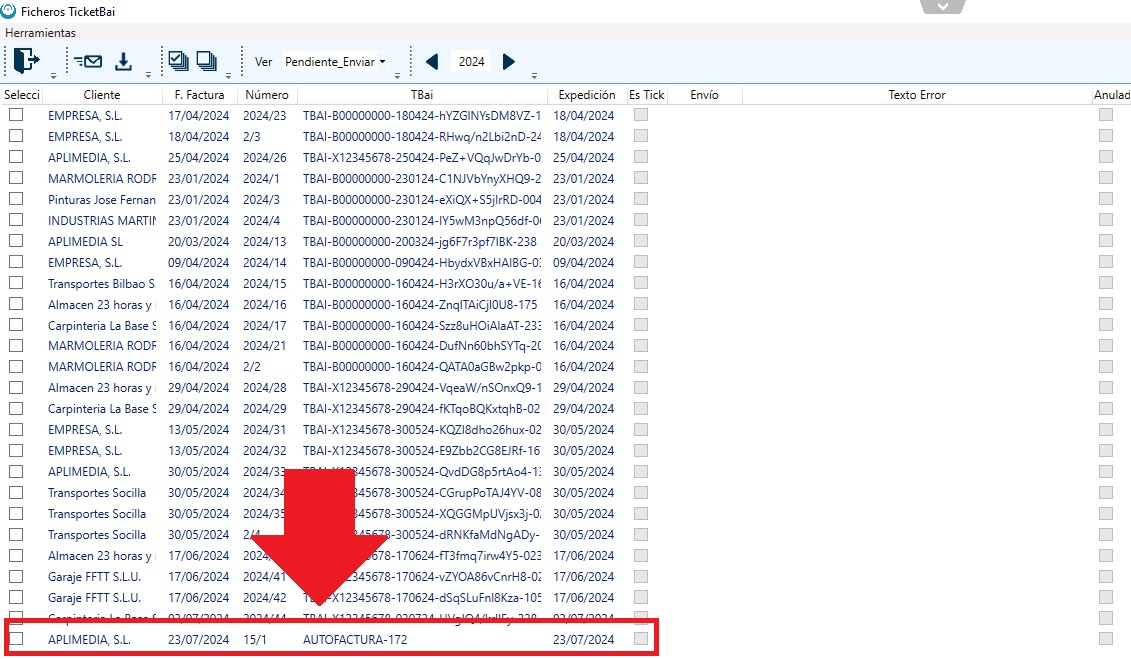
Task: Tick the checkbox for invoice 2024/13
Action: [x=16, y=241]
